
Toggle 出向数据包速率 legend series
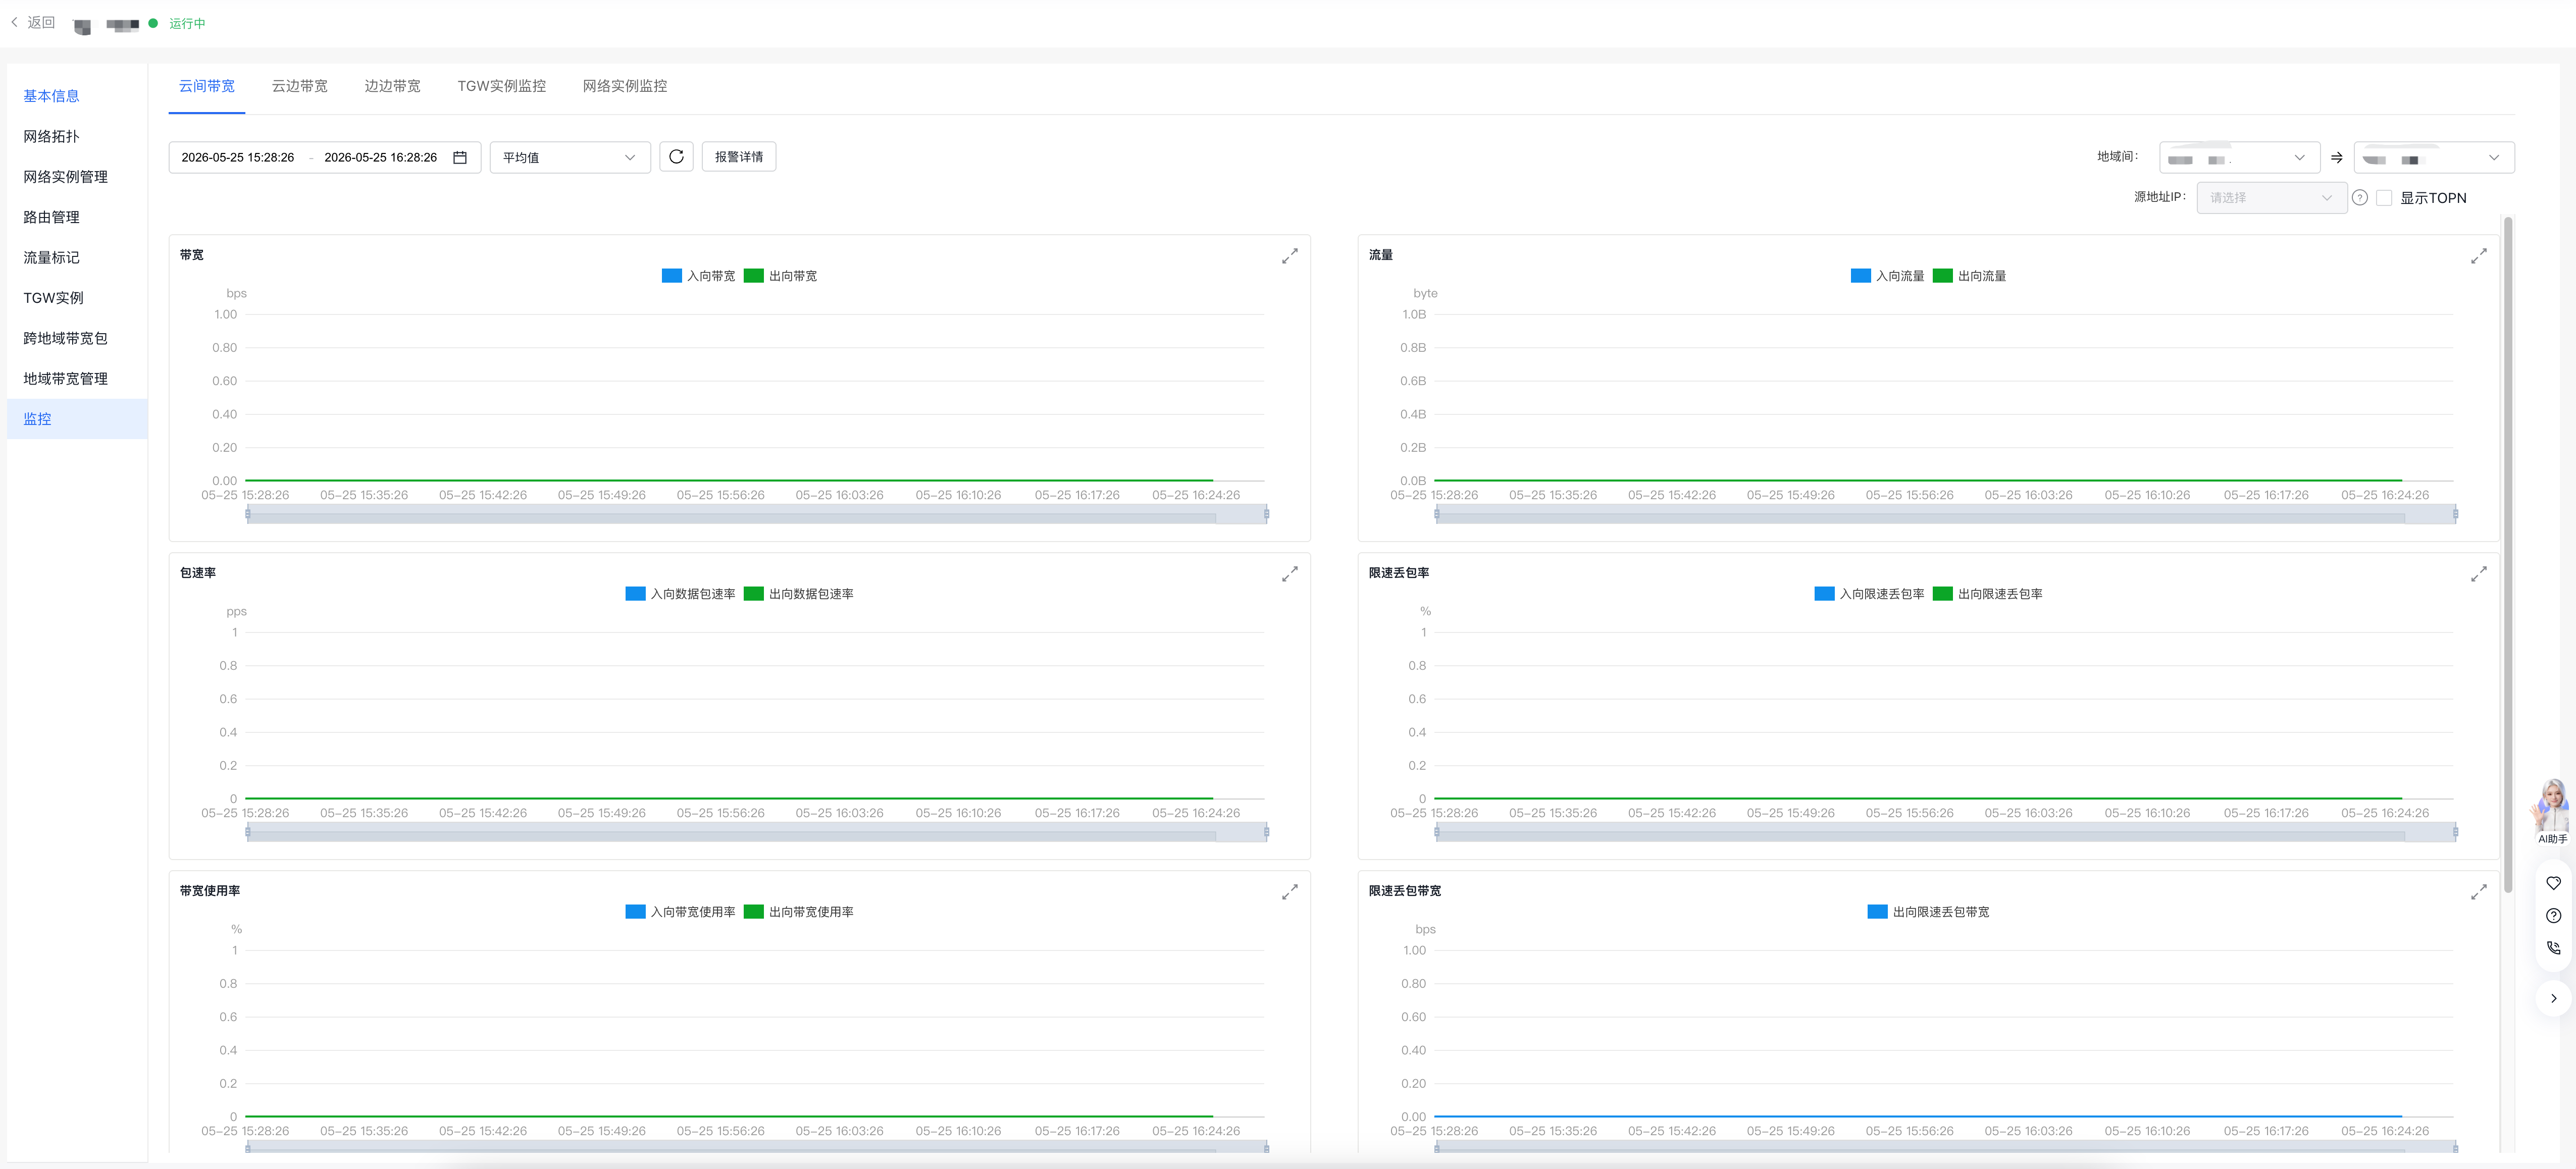pyautogui.click(x=798, y=594)
